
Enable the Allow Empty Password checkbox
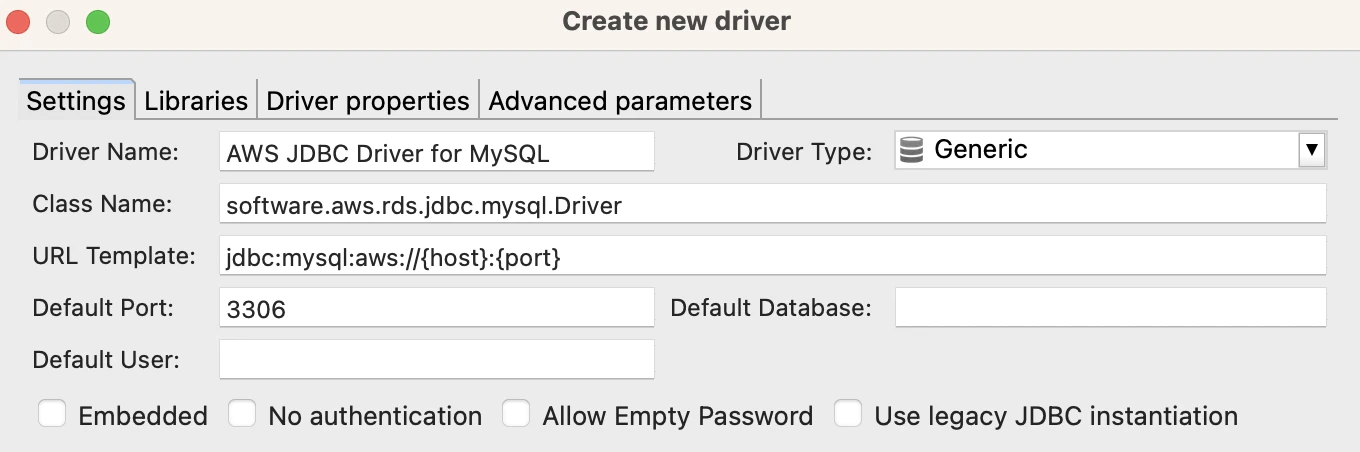516,414
